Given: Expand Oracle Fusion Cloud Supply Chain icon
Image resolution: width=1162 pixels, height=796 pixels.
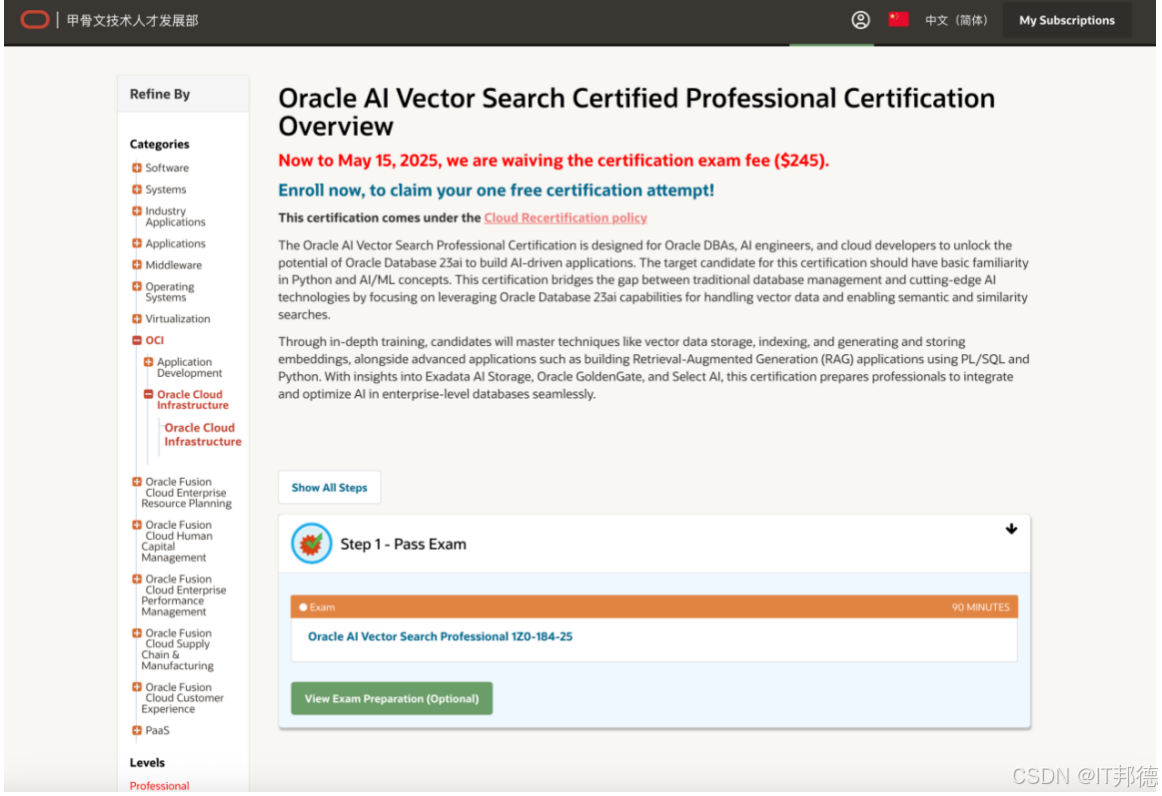Looking at the screenshot, I should coord(136,633).
